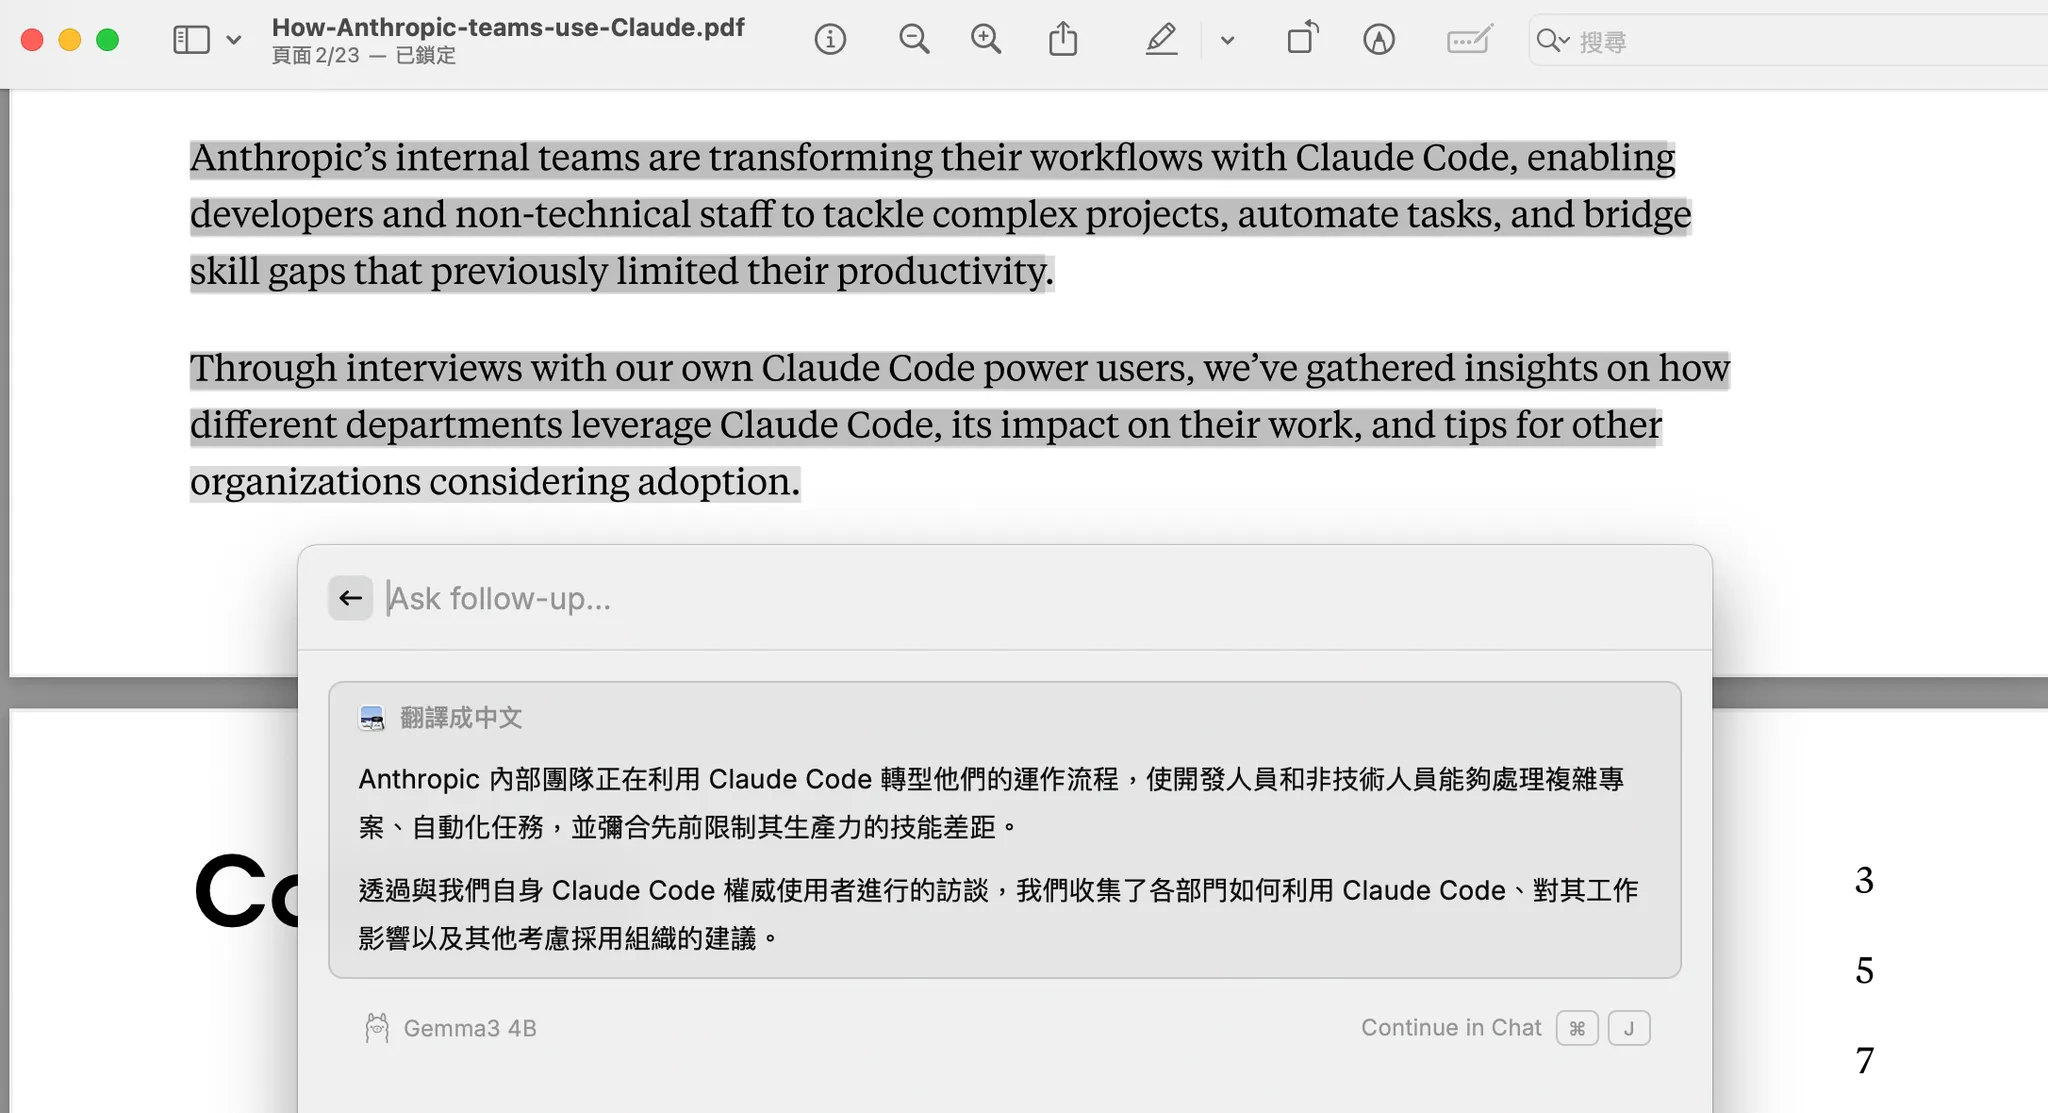Zoom out of the PDF page
The height and width of the screenshot is (1113, 2048).
coord(914,40)
